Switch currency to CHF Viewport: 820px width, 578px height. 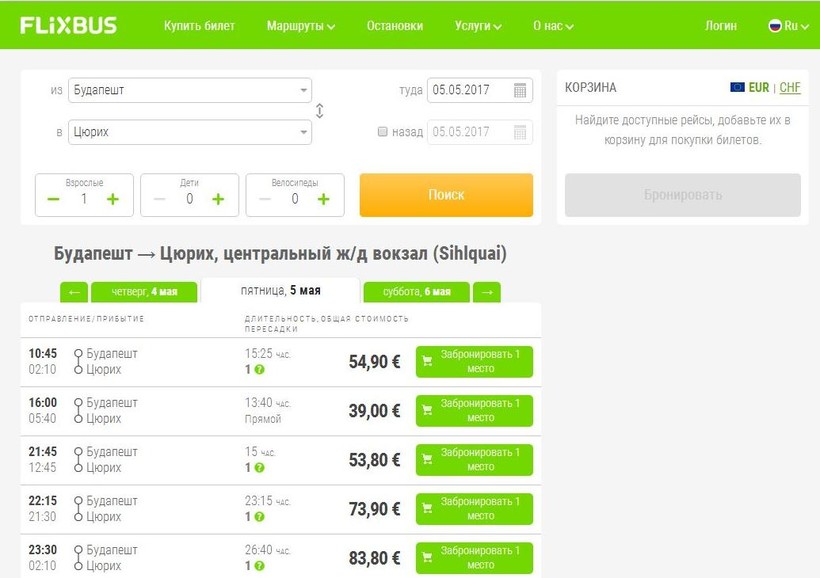pos(790,88)
